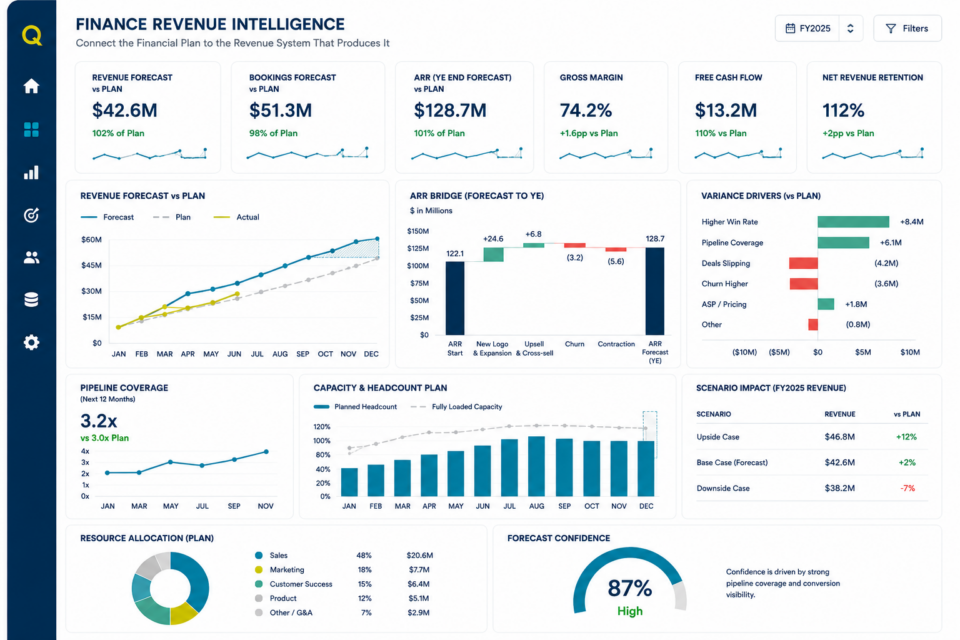Click the (5.6) Contraction bar

pyautogui.click(x=616, y=249)
